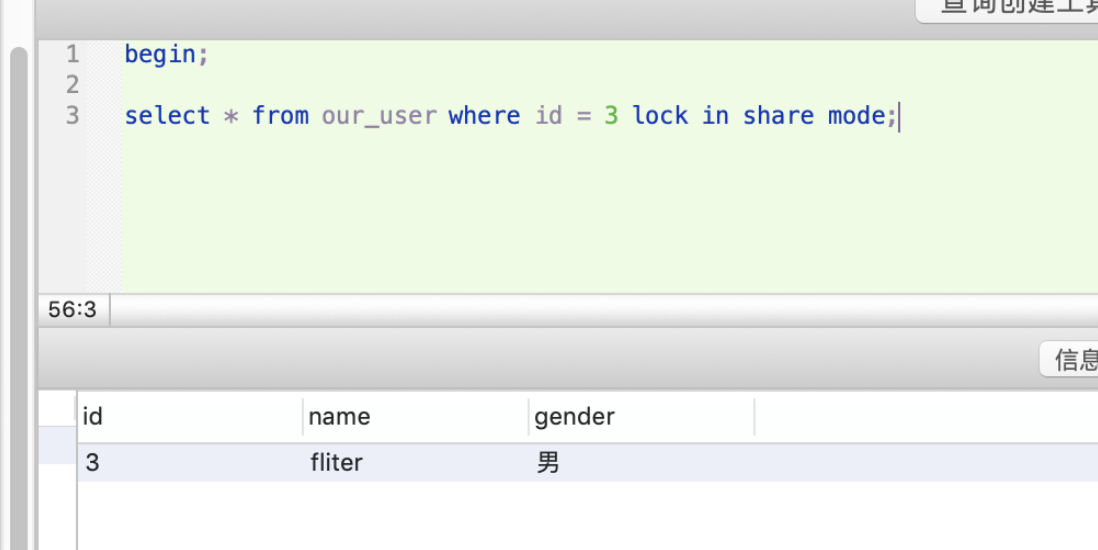Click the select keyword in the query
This screenshot has width=1098, height=550.
coord(167,116)
